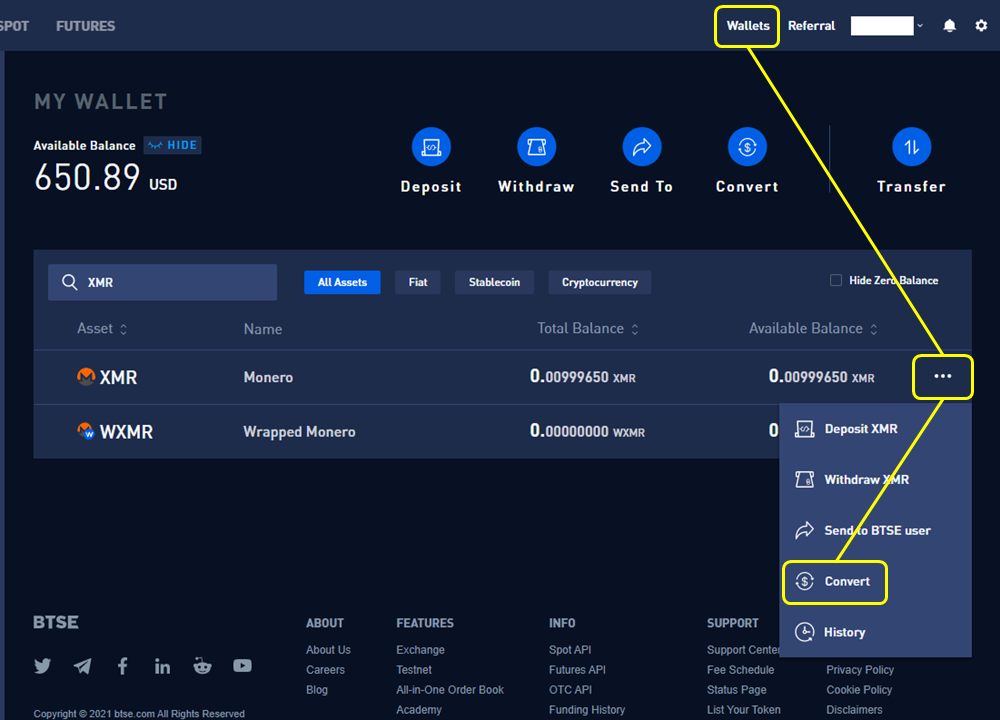Open Careers footer link
The height and width of the screenshot is (720, 1000).
pyautogui.click(x=325, y=670)
